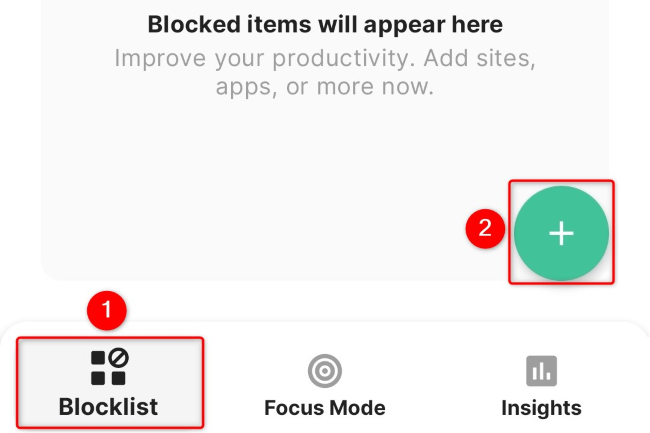Click the white plus symbol inside green circle

[x=561, y=233]
